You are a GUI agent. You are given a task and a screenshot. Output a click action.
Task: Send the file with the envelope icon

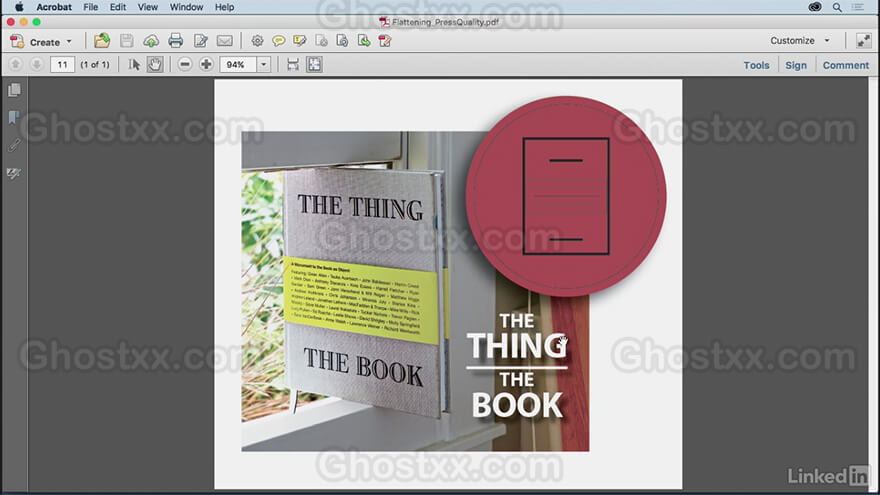(x=224, y=41)
